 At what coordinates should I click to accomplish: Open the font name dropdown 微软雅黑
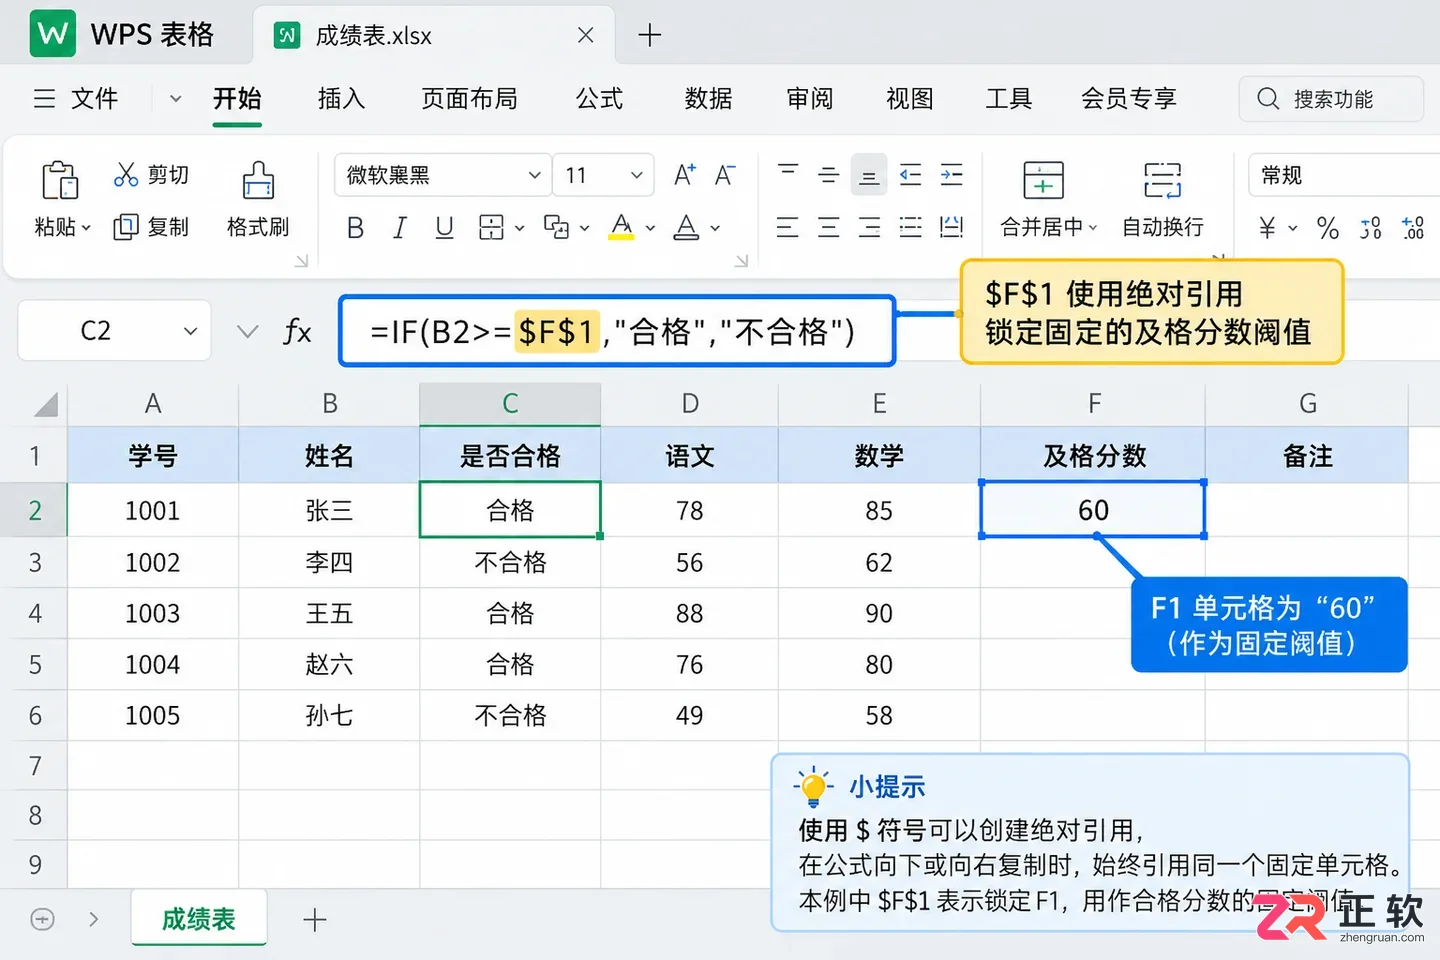443,175
